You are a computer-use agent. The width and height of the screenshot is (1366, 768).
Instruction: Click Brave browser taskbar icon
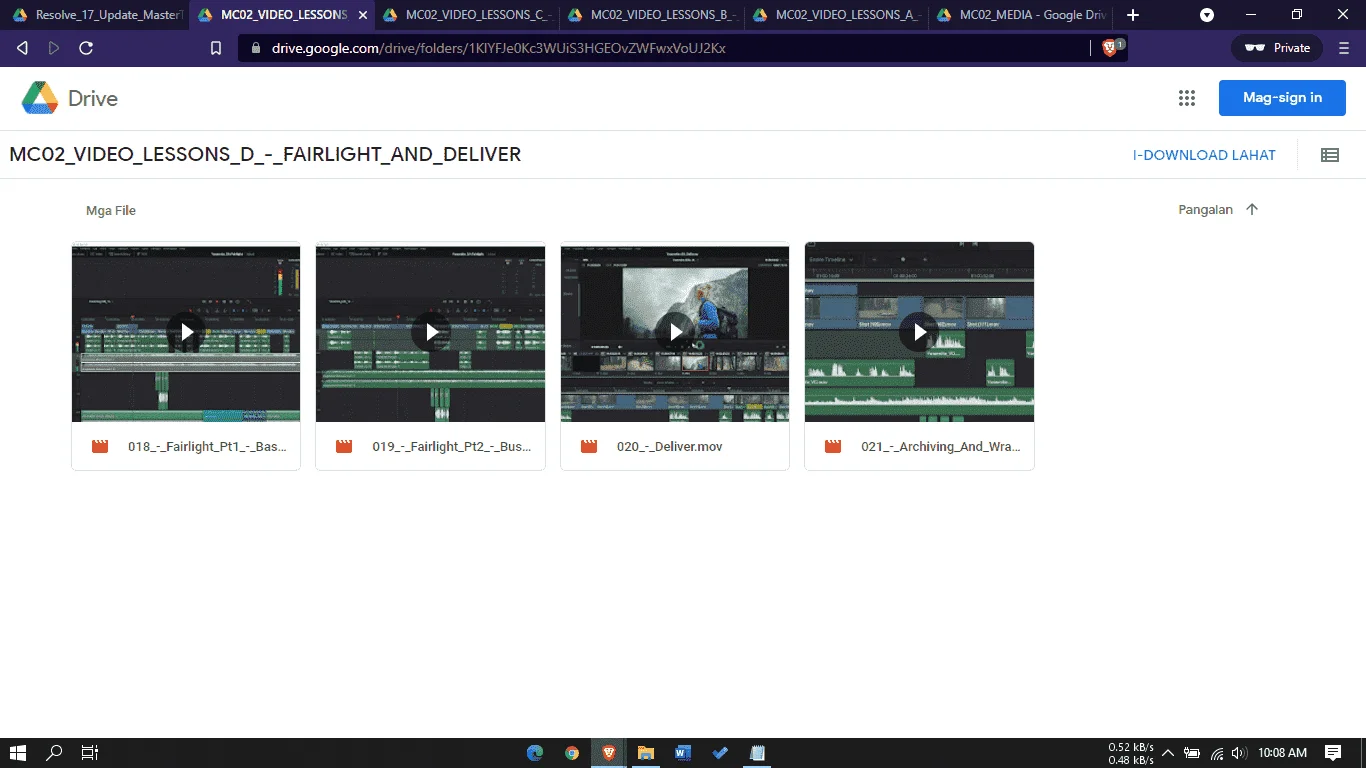(x=608, y=753)
